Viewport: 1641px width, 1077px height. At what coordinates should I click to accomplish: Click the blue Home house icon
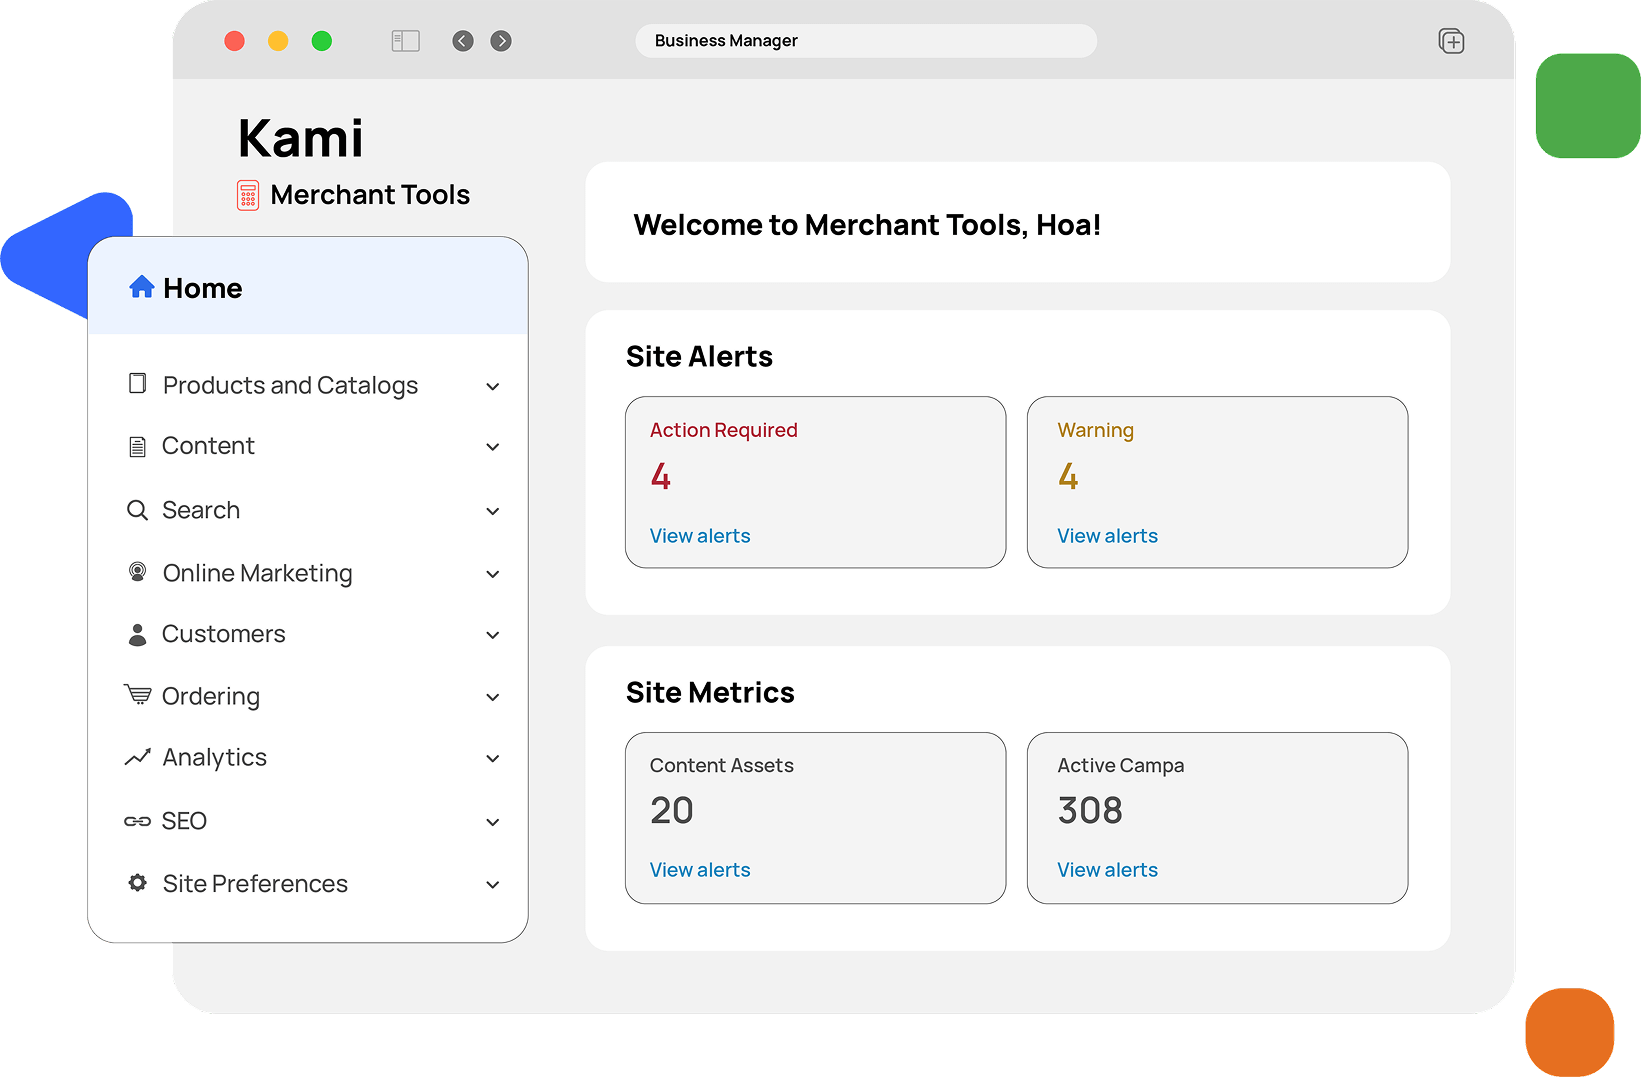tap(142, 287)
